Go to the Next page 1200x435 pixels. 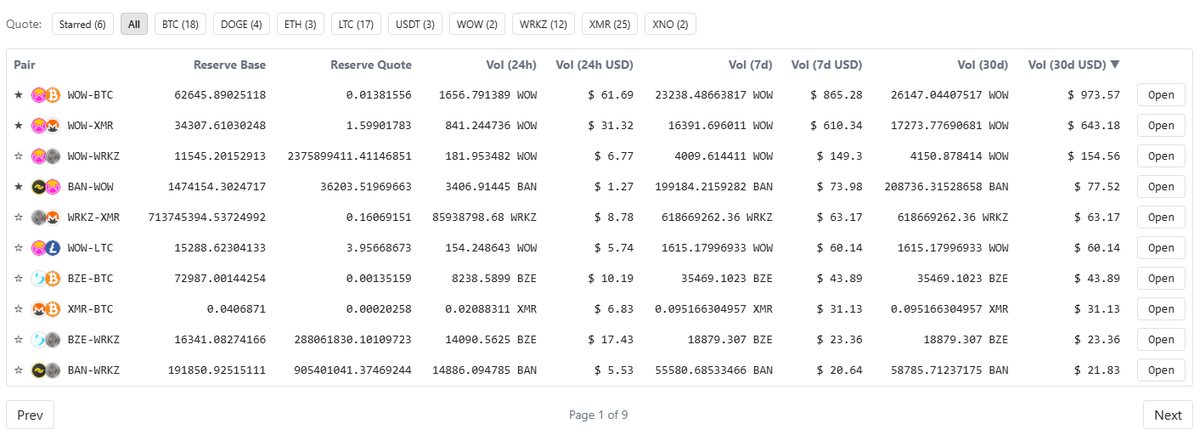click(1167, 415)
